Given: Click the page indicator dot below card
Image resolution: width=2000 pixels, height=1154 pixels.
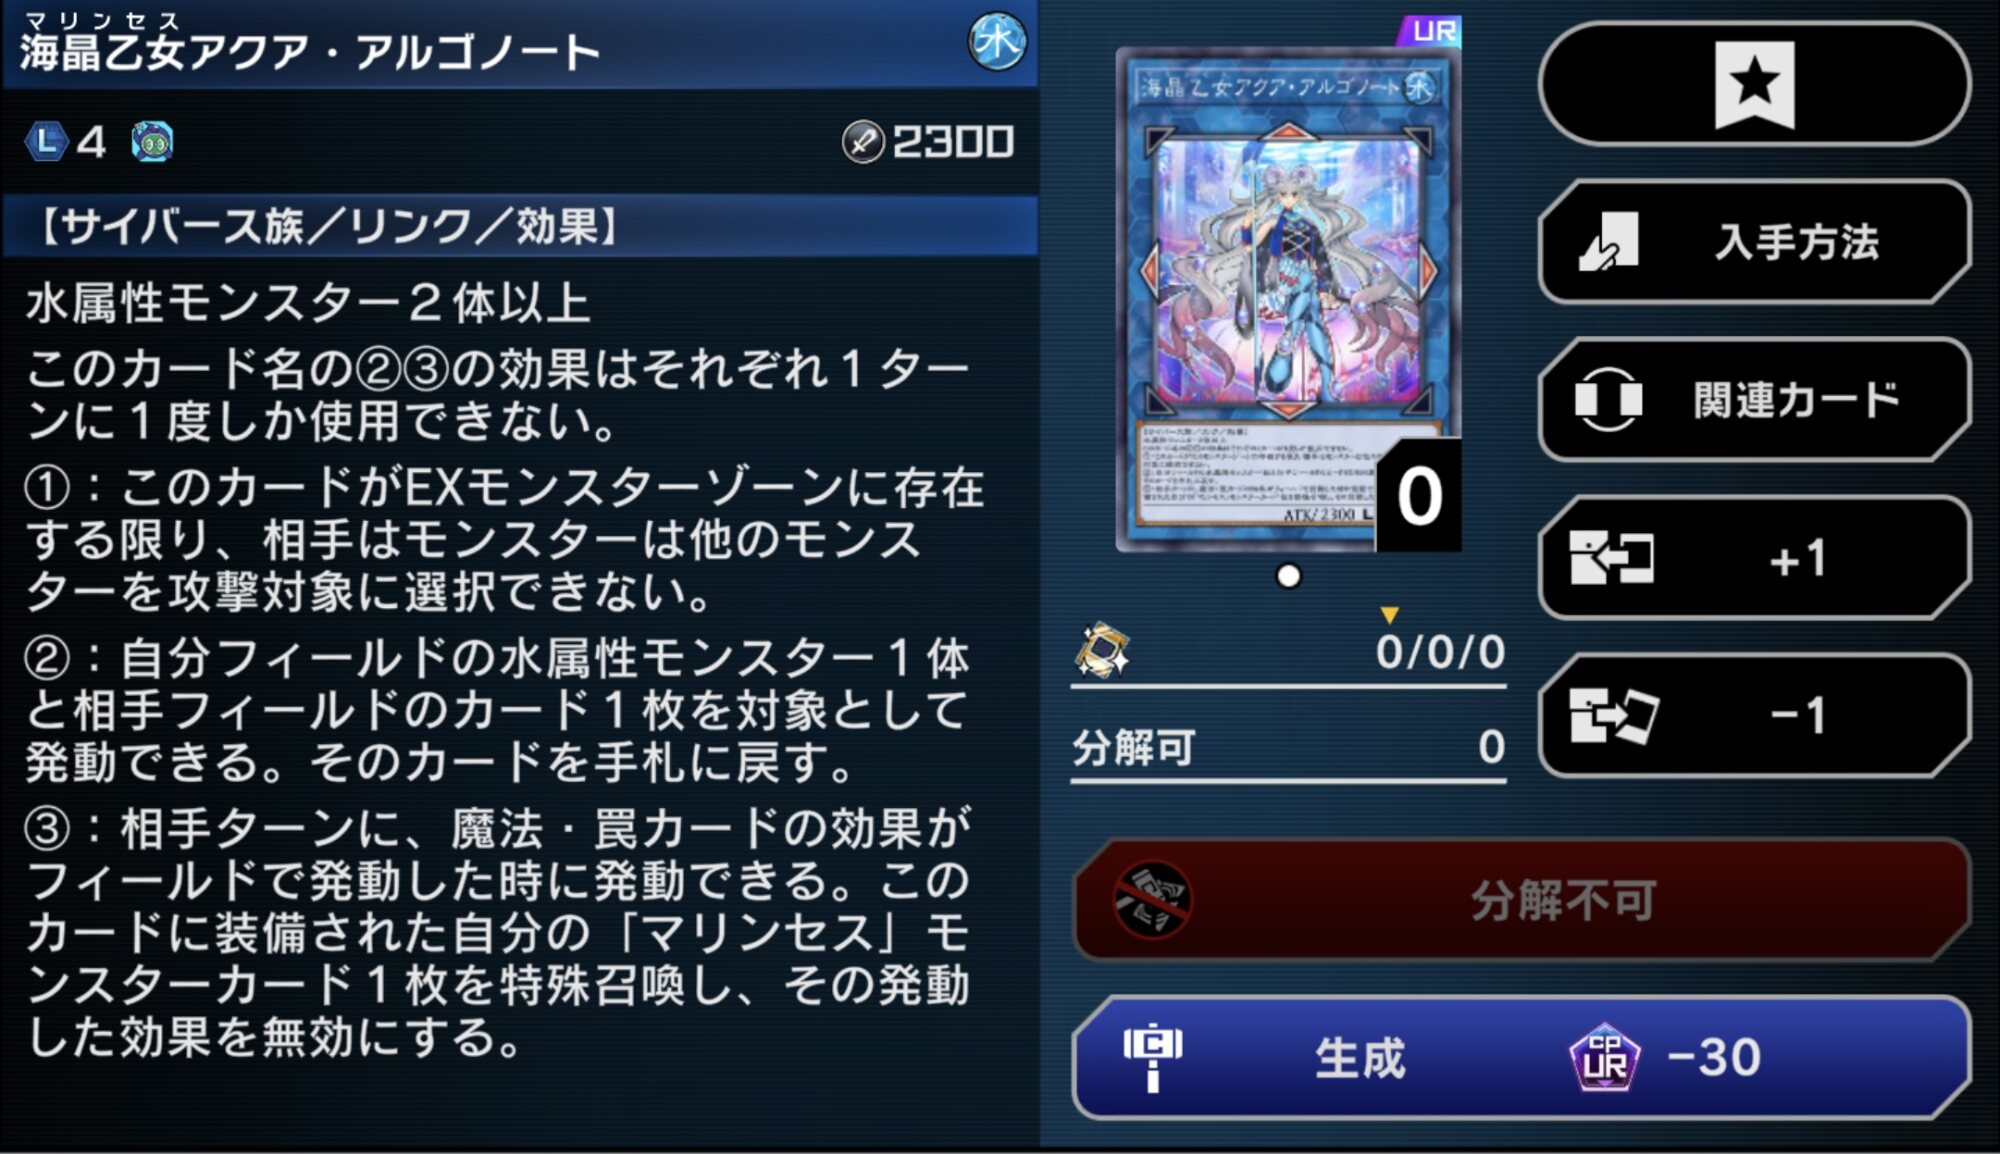Looking at the screenshot, I should click(1289, 576).
